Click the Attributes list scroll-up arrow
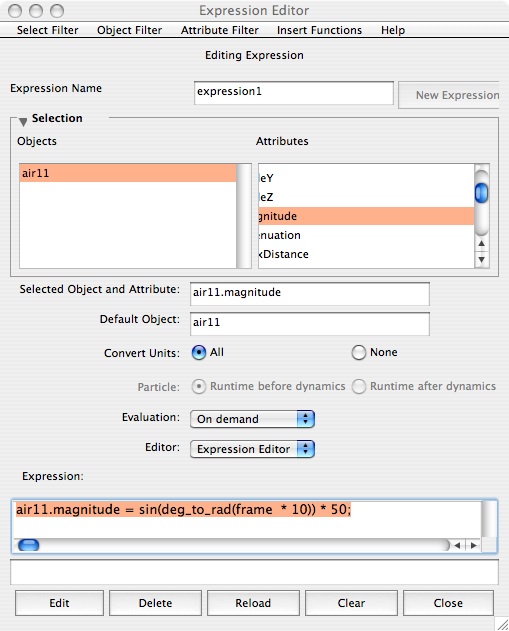 point(481,243)
